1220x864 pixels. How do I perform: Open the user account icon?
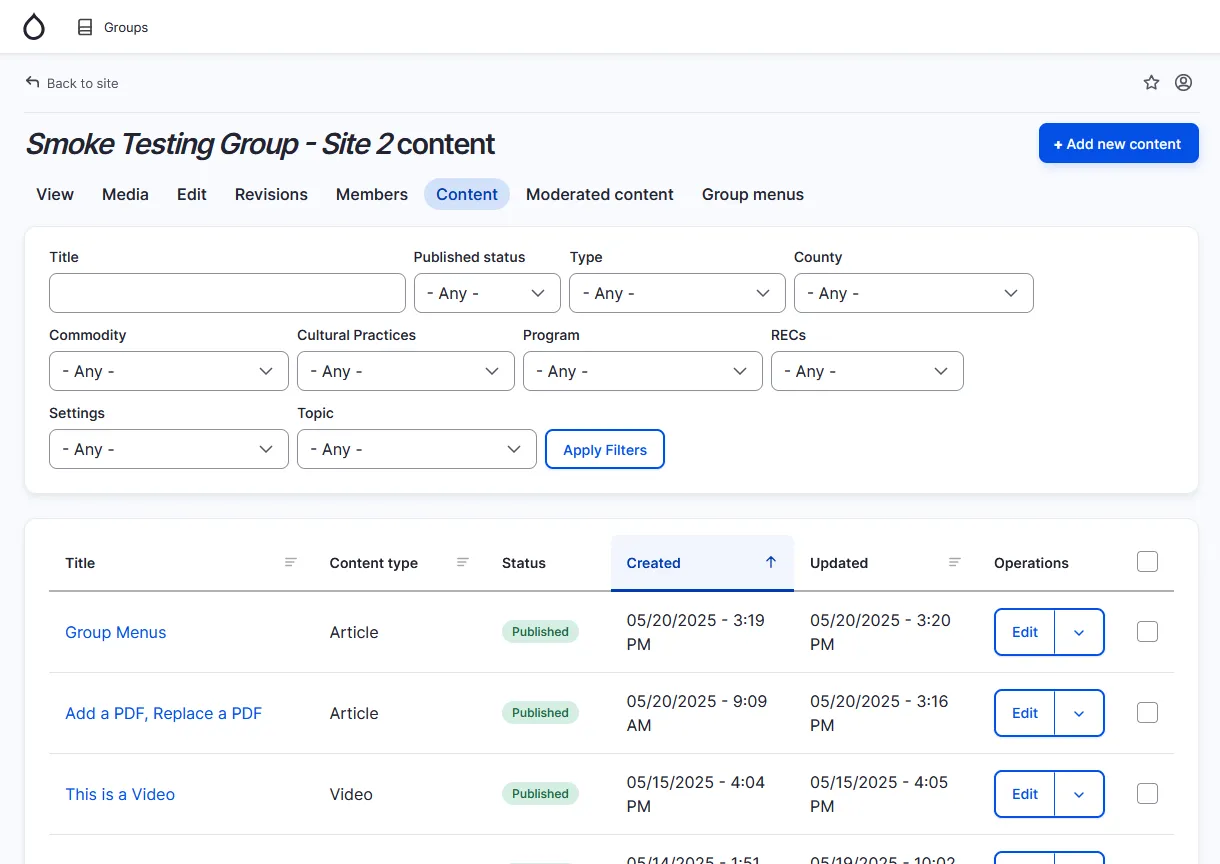(x=1183, y=83)
